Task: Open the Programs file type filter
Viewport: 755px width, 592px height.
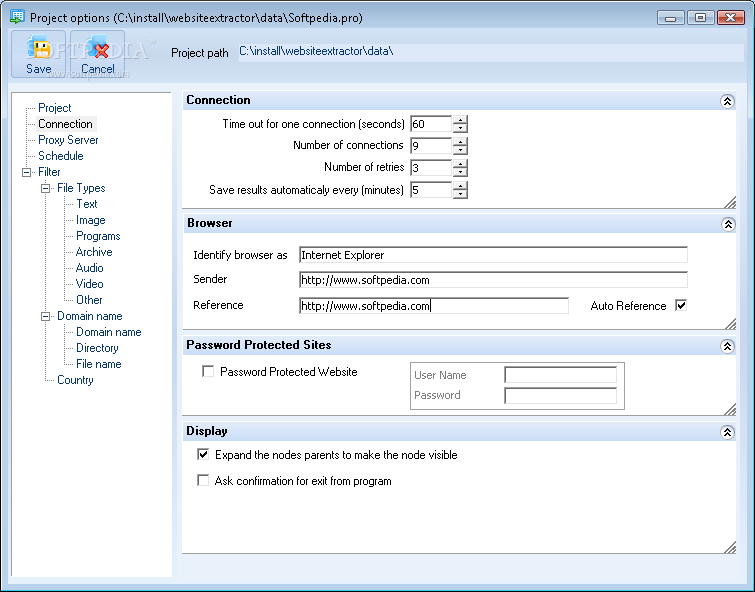Action: pyautogui.click(x=98, y=236)
